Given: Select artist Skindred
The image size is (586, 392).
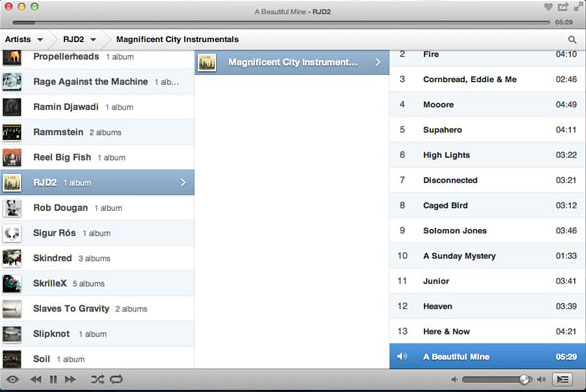Looking at the screenshot, I should [x=97, y=258].
